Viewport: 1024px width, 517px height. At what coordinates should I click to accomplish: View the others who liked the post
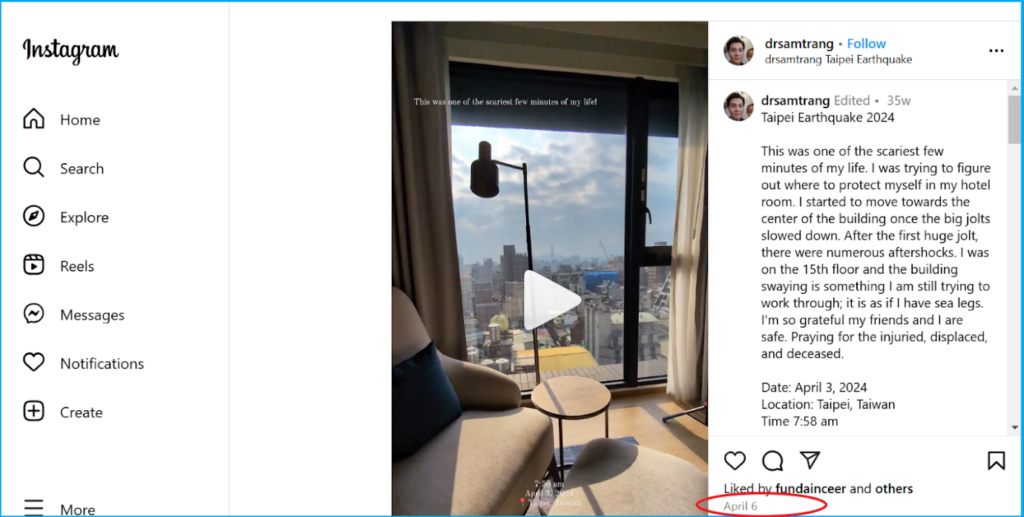894,488
